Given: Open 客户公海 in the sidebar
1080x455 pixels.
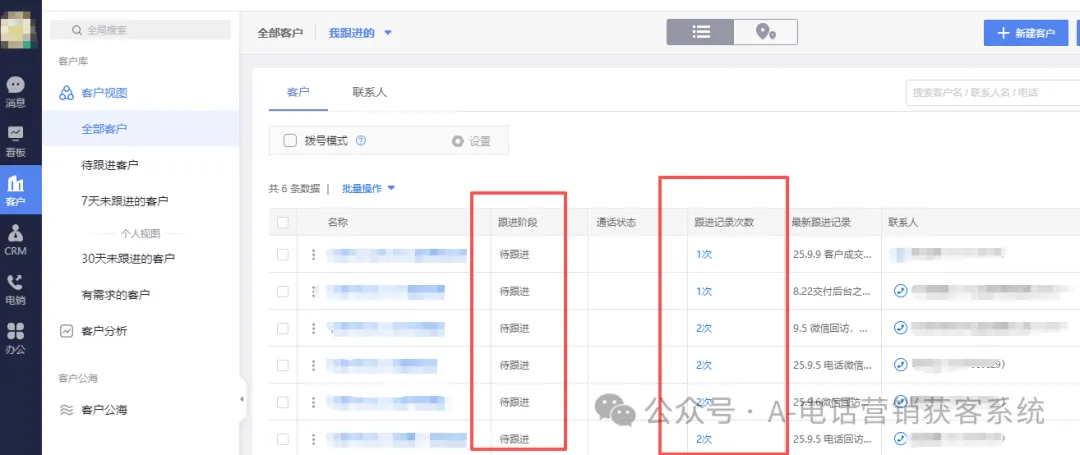Looking at the screenshot, I should coord(104,410).
